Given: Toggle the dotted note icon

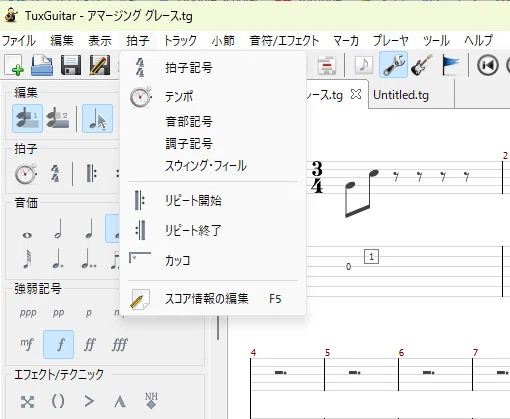Looking at the screenshot, I should (58, 259).
